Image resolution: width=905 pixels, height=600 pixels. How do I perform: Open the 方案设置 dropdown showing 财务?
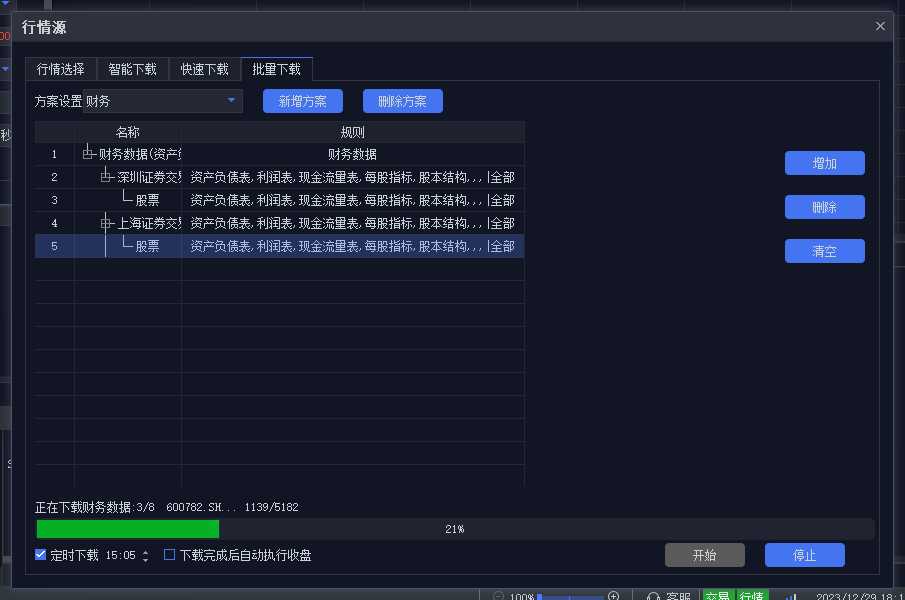pos(163,101)
